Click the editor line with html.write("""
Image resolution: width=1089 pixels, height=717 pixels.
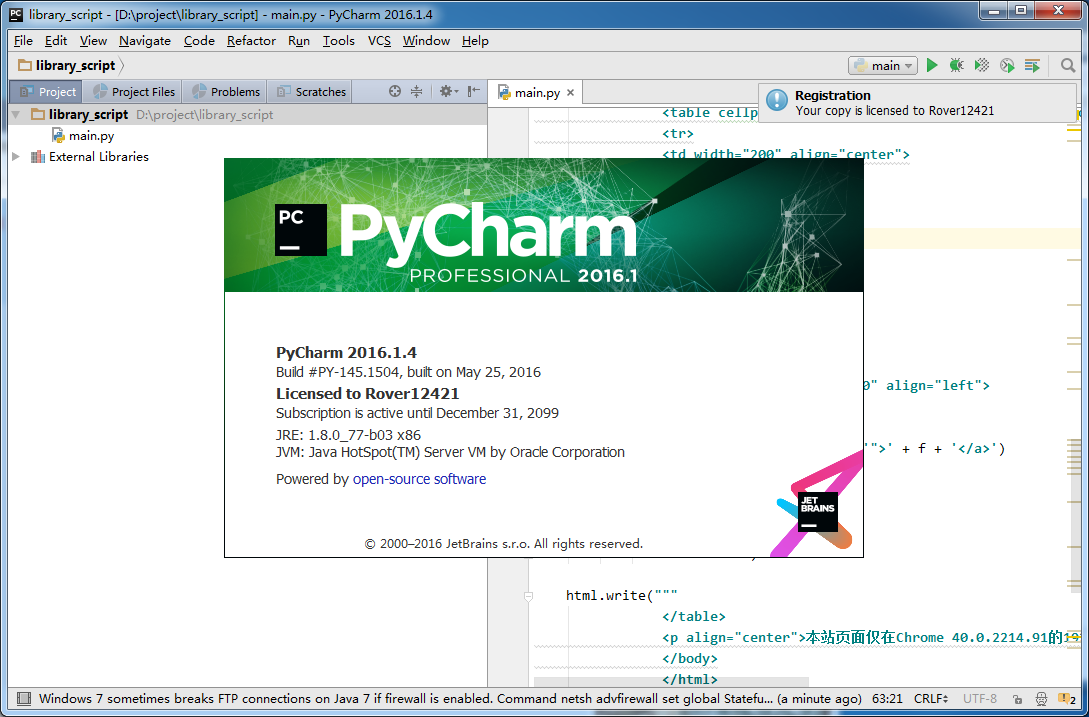[x=621, y=595]
